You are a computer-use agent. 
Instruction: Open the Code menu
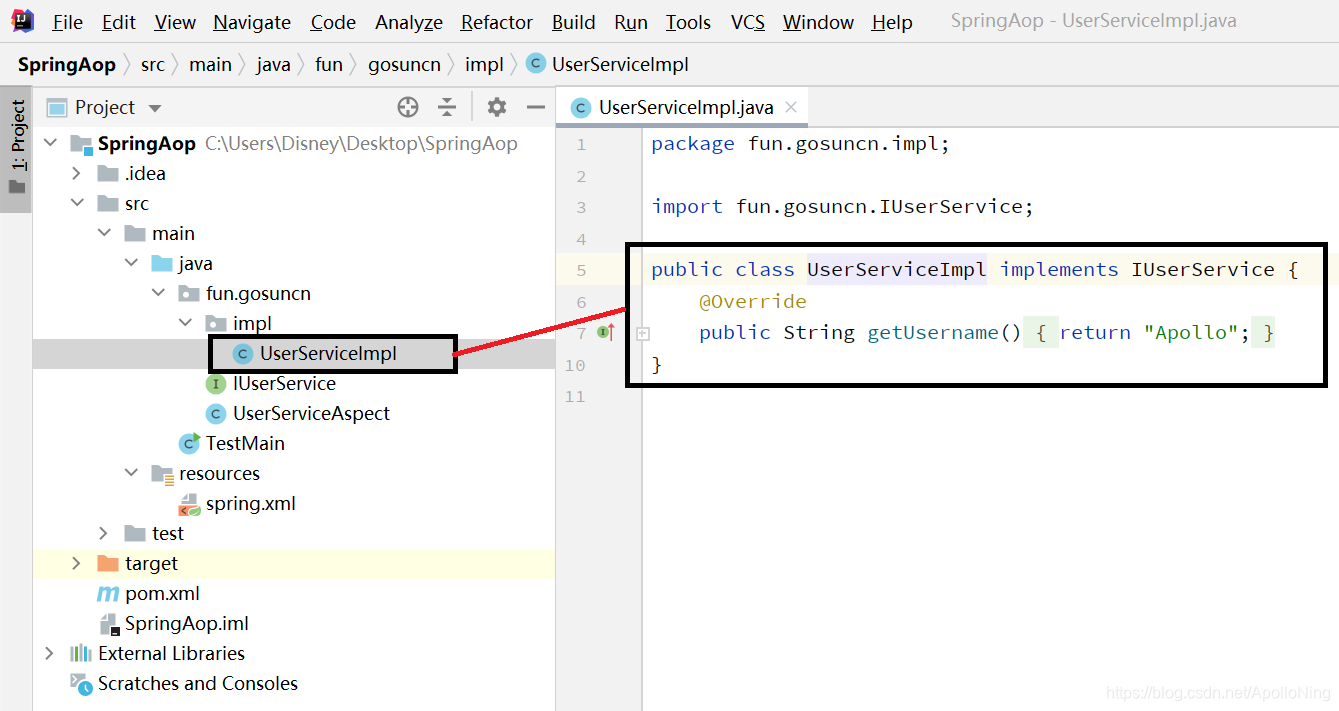pyautogui.click(x=333, y=22)
